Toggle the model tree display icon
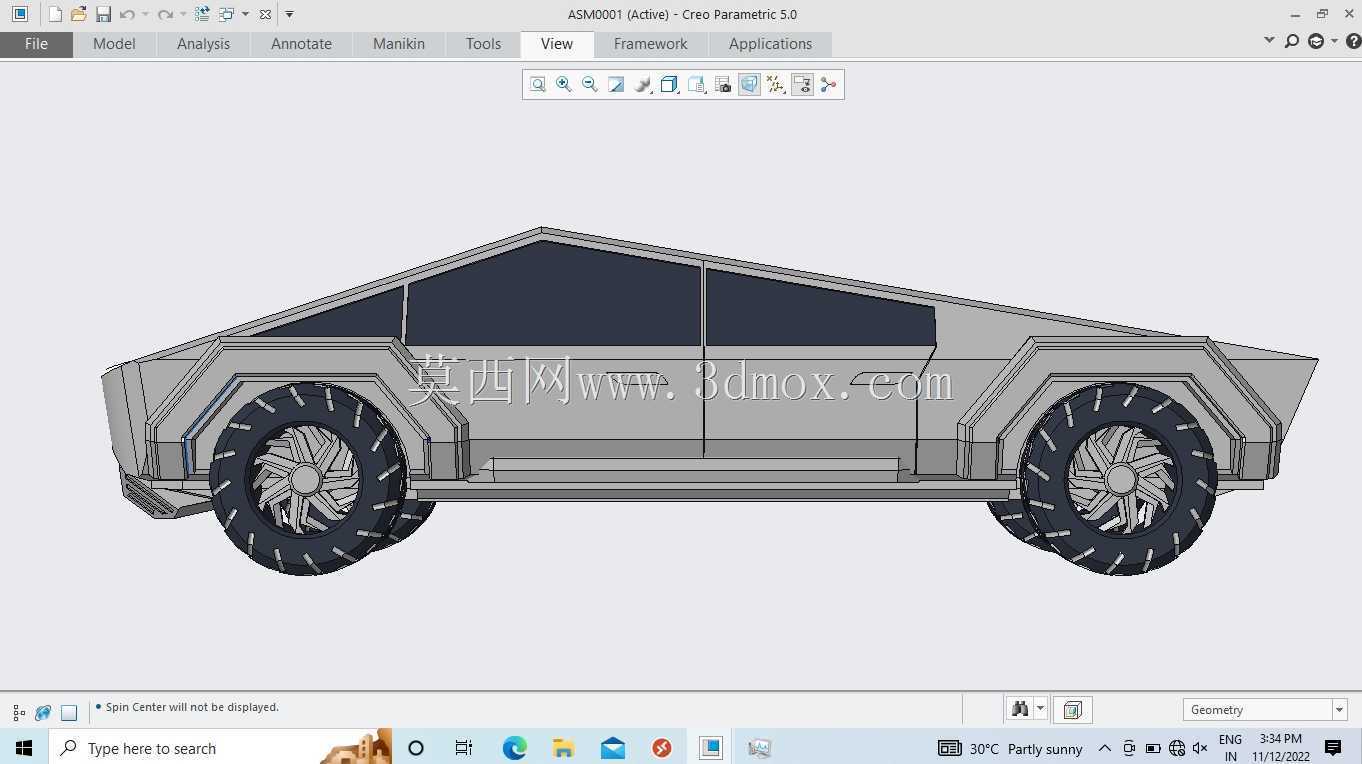 click(19, 713)
